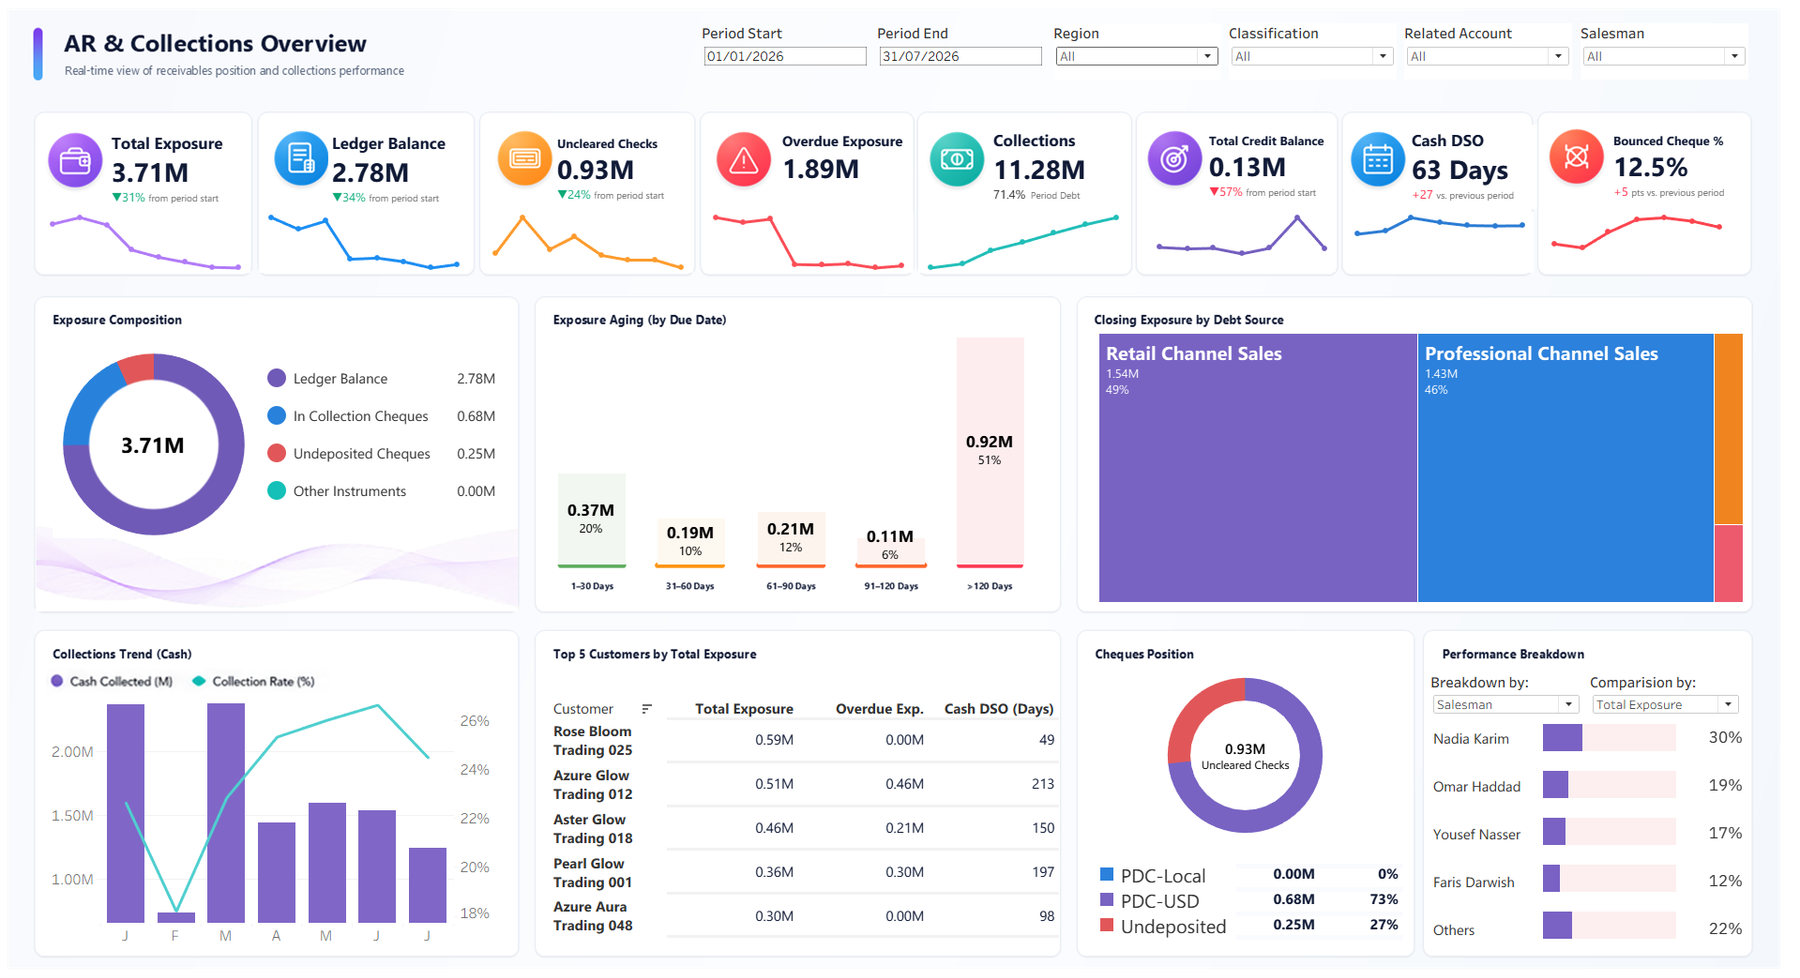
Task: Click the Cash DSO (Days) column header
Action: [999, 709]
